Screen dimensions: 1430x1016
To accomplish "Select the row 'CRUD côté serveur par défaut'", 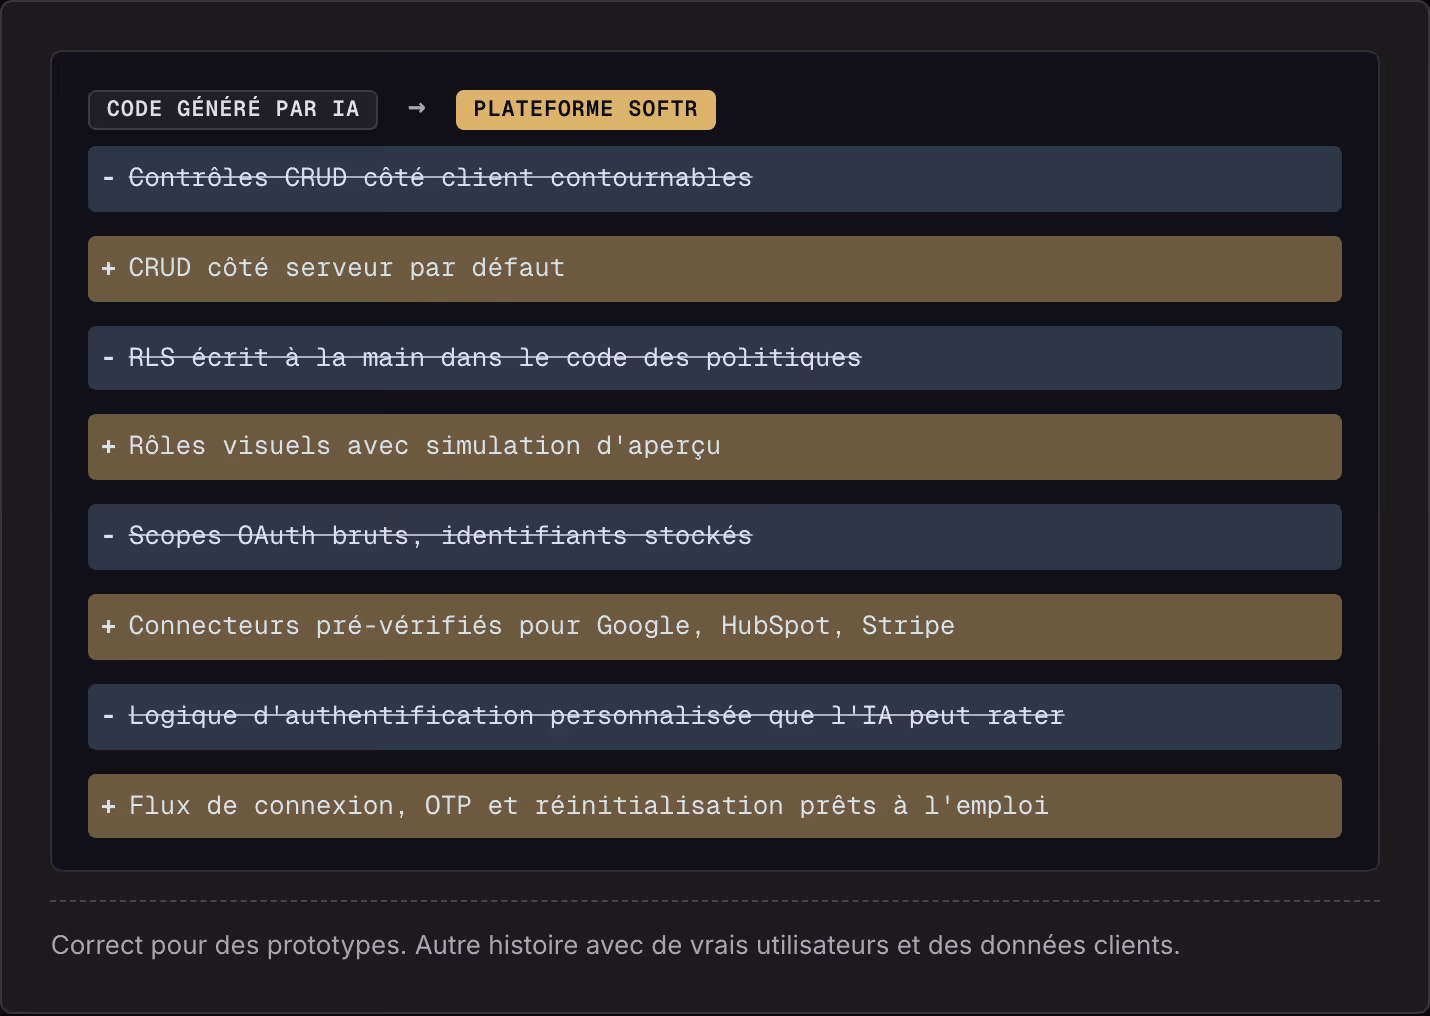I will 715,269.
